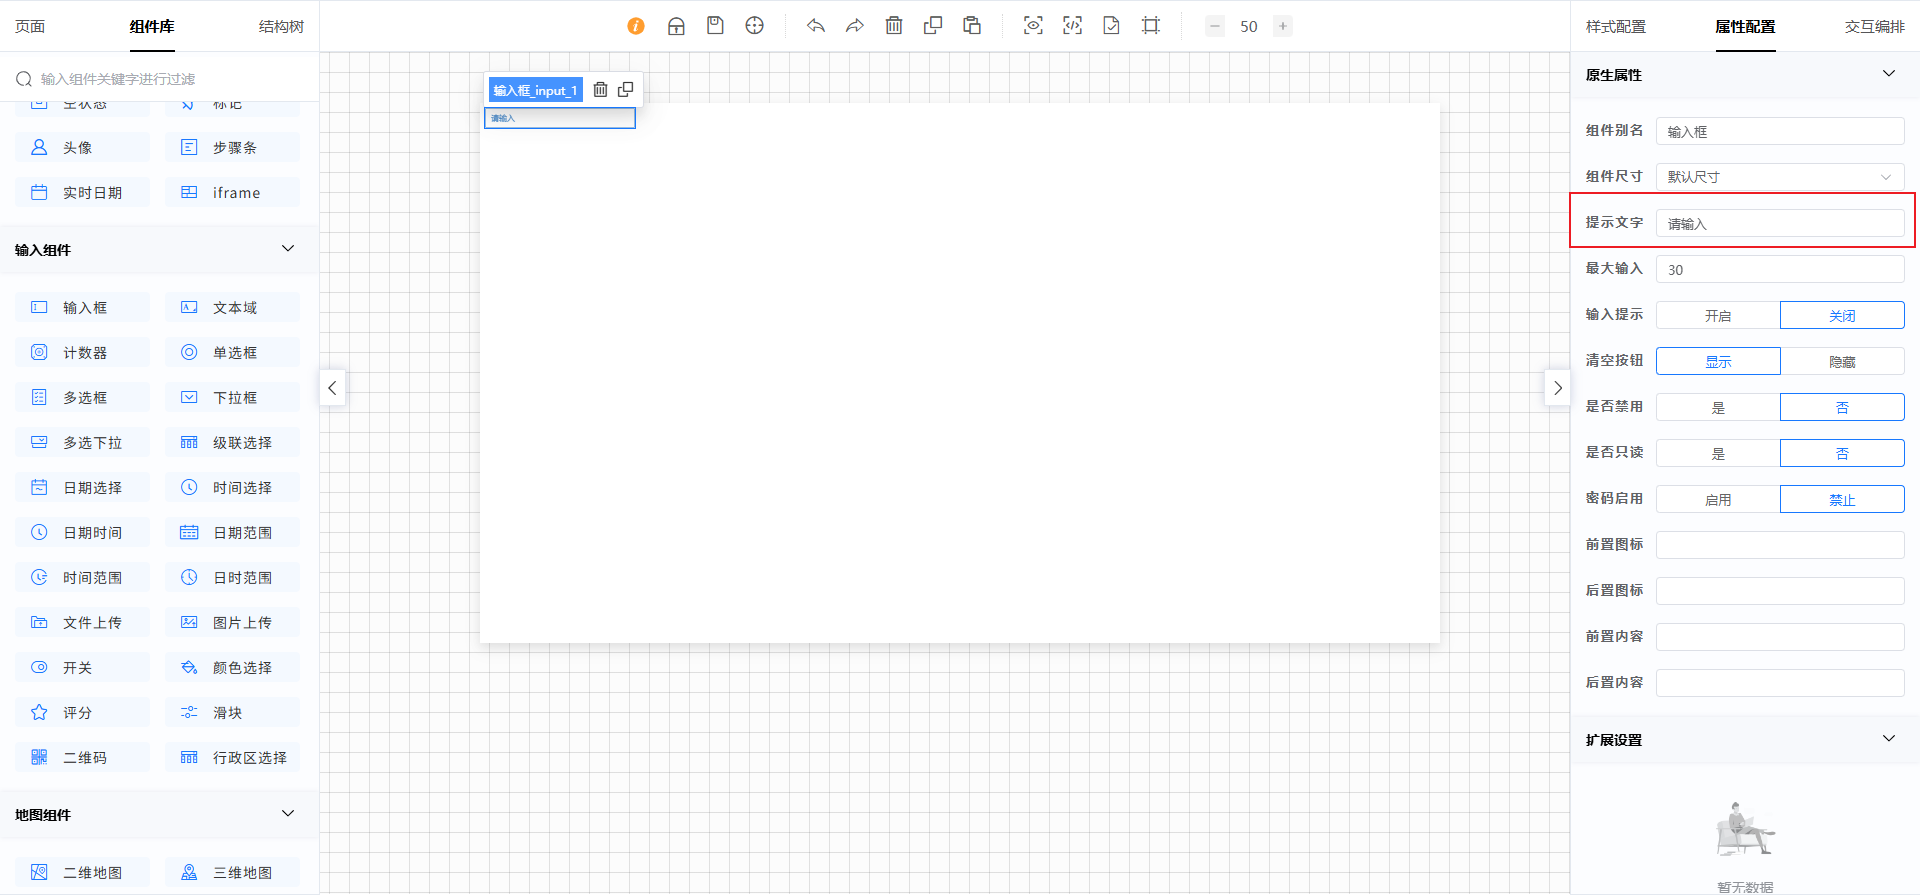
Task: Collapse the 原生属性 section
Action: click(1888, 74)
